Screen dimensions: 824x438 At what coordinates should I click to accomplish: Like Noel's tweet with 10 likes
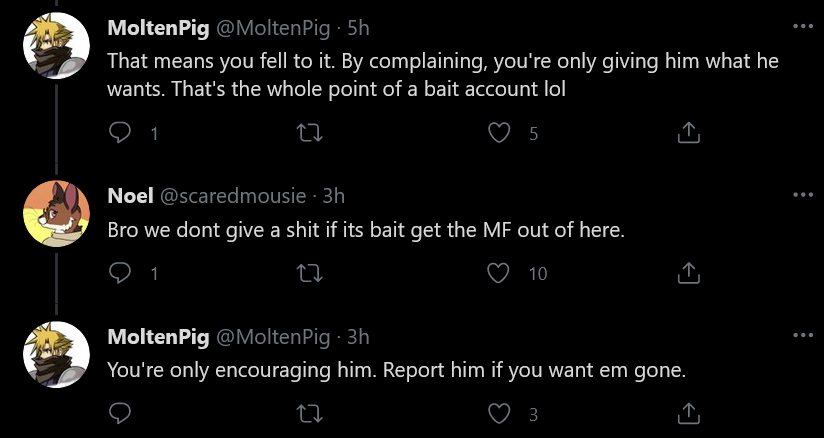pyautogui.click(x=499, y=273)
